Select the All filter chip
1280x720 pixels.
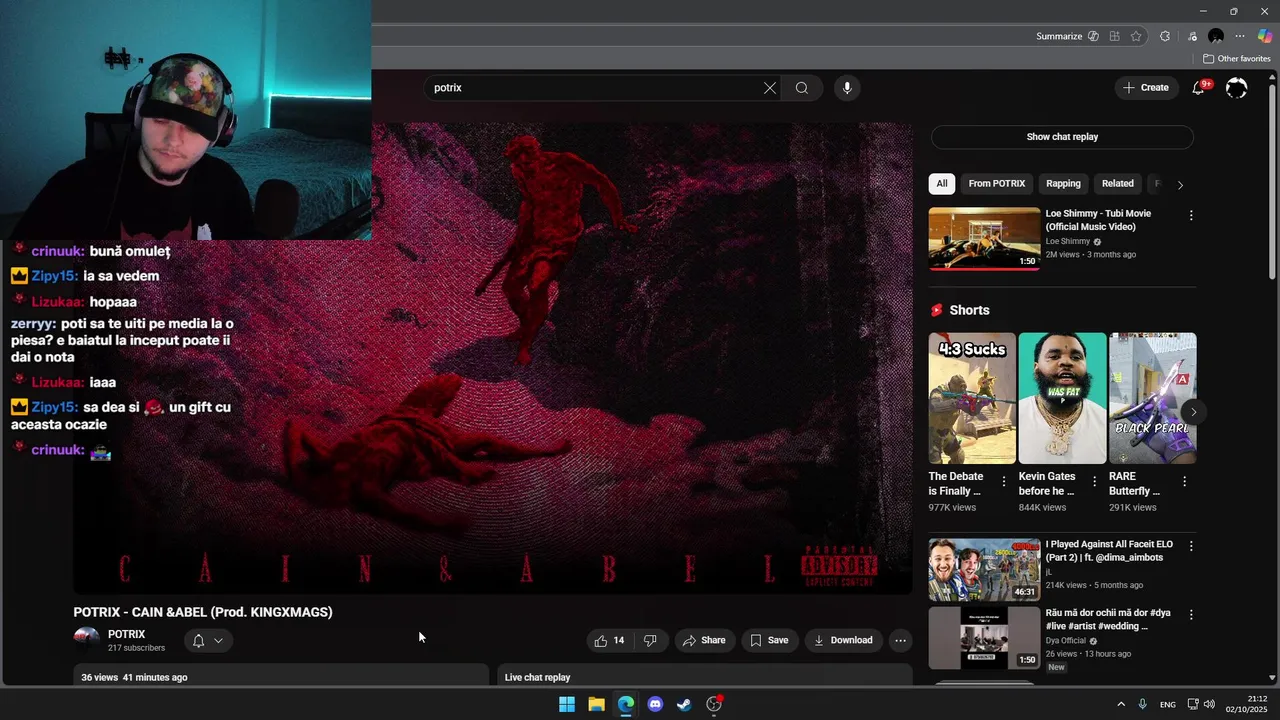click(x=941, y=184)
